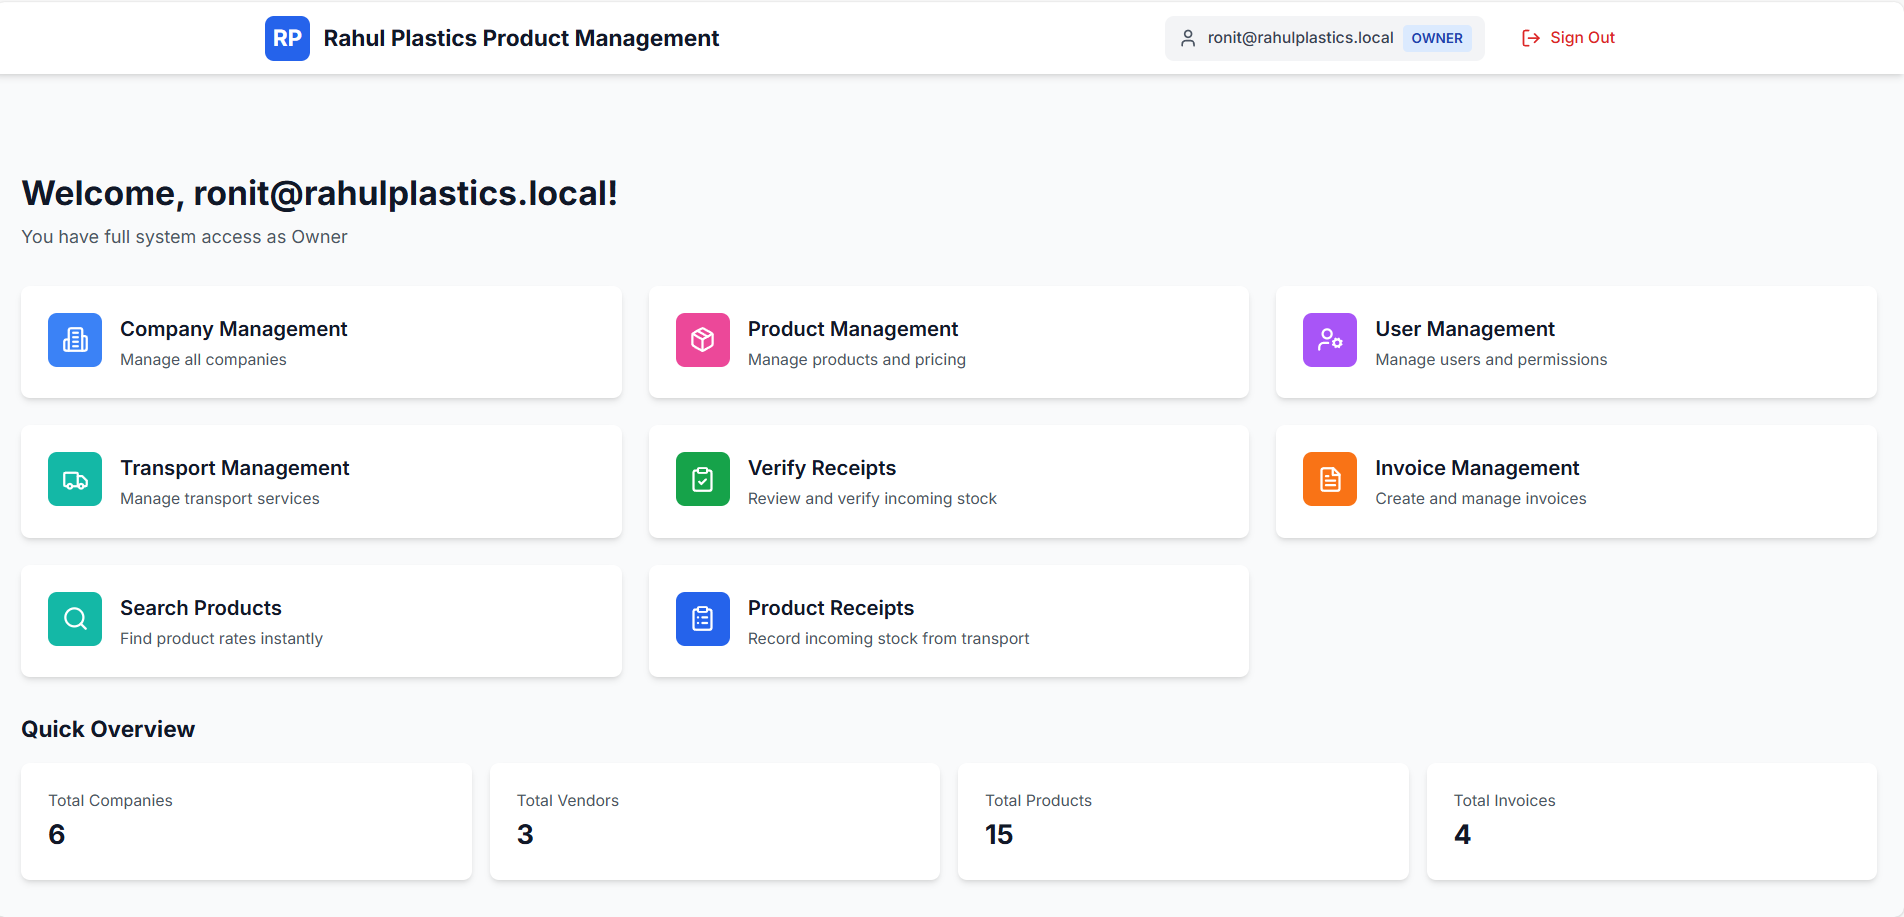Click the purple User Management icon
This screenshot has width=1904, height=917.
coord(1329,340)
